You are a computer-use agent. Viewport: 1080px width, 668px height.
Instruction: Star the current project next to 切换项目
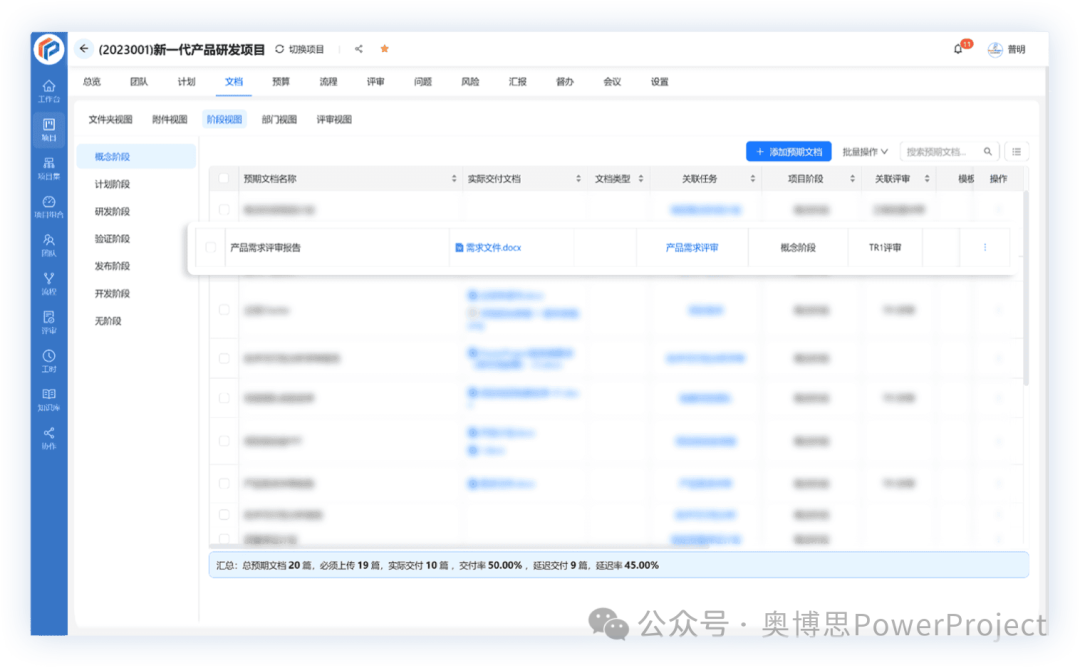pos(383,47)
